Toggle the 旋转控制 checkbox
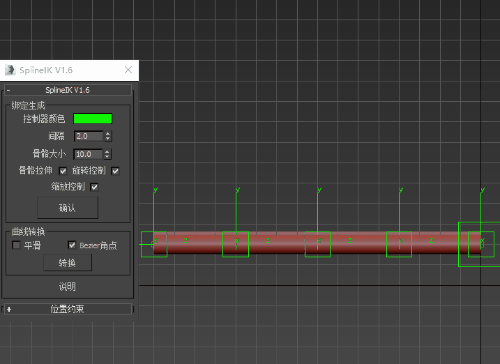Image resolution: width=500 pixels, height=364 pixels. tap(115, 171)
